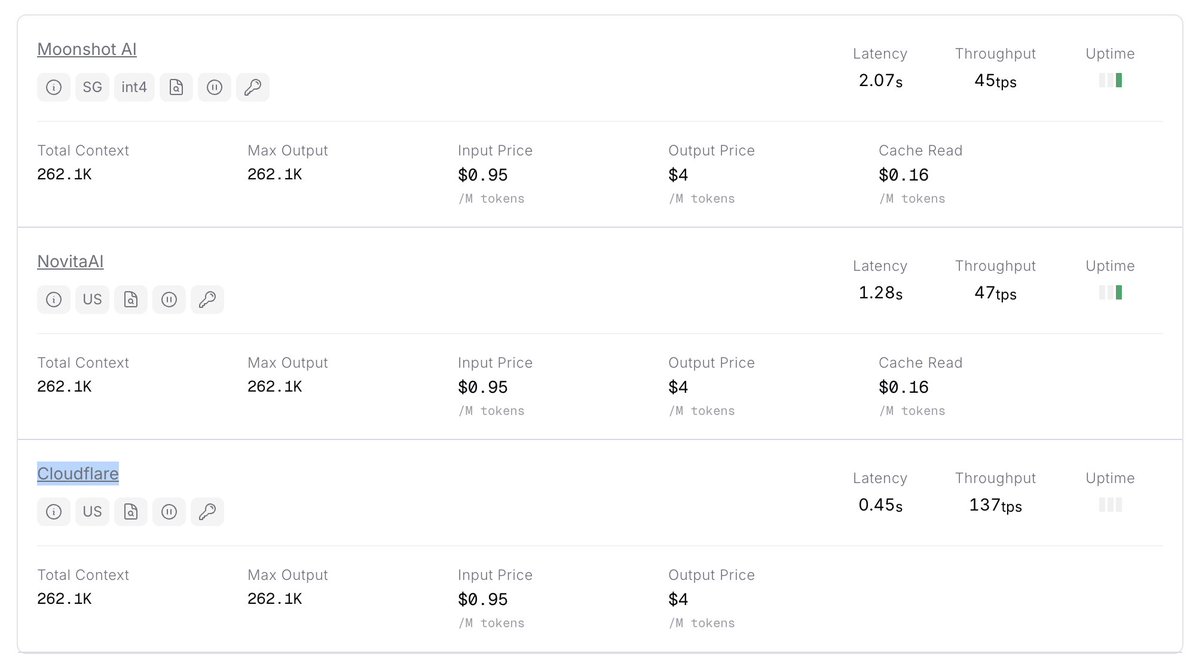Click the SG region badge for Moonshot AI
Image resolution: width=1199 pixels, height=672 pixels.
92,87
